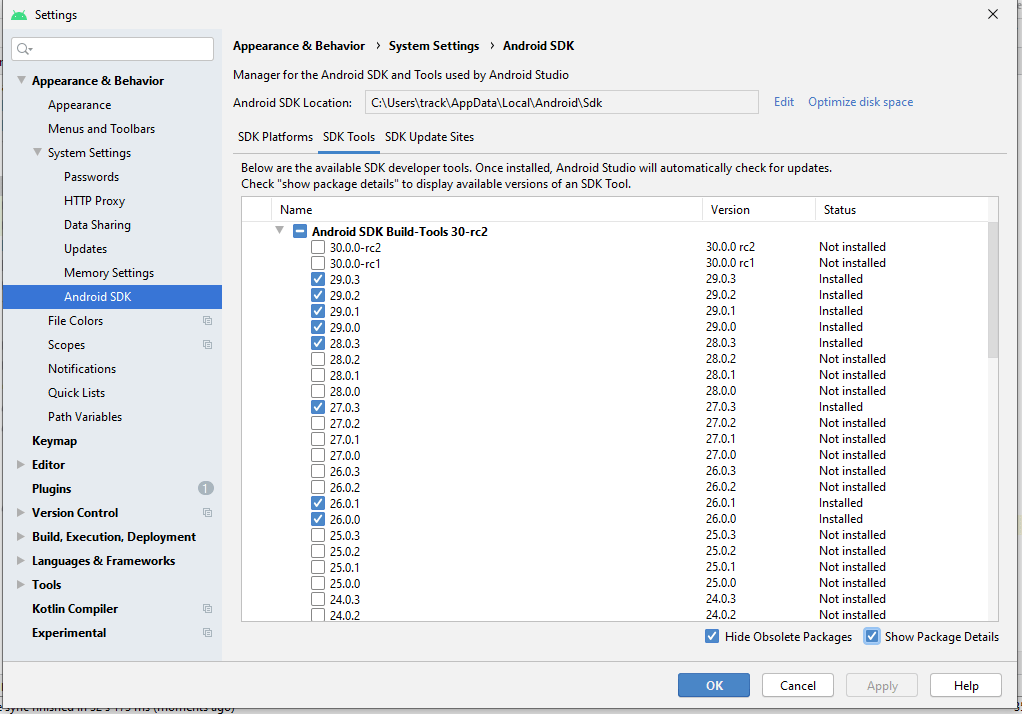This screenshot has width=1022, height=714.
Task: Click the Edit link for SDK location
Action: pos(783,102)
